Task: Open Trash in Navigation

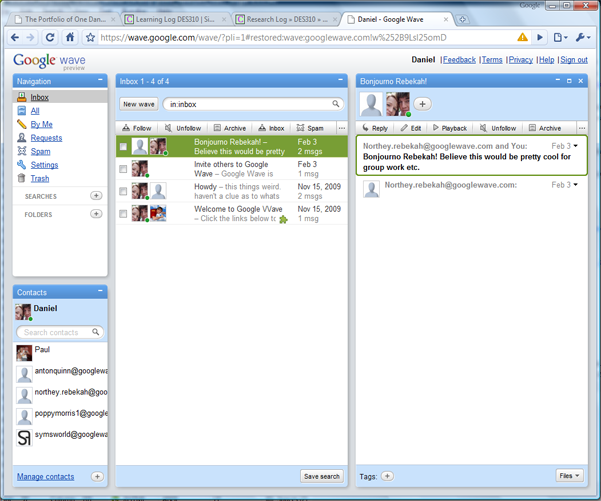Action: [x=40, y=178]
